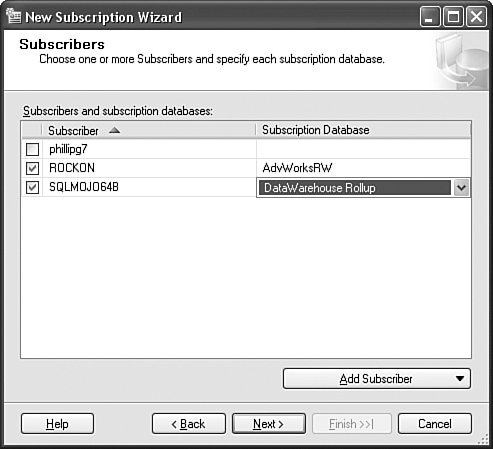This screenshot has width=493, height=449.
Task: Minimize the New Subscription Wizard window
Action: click(429, 16)
